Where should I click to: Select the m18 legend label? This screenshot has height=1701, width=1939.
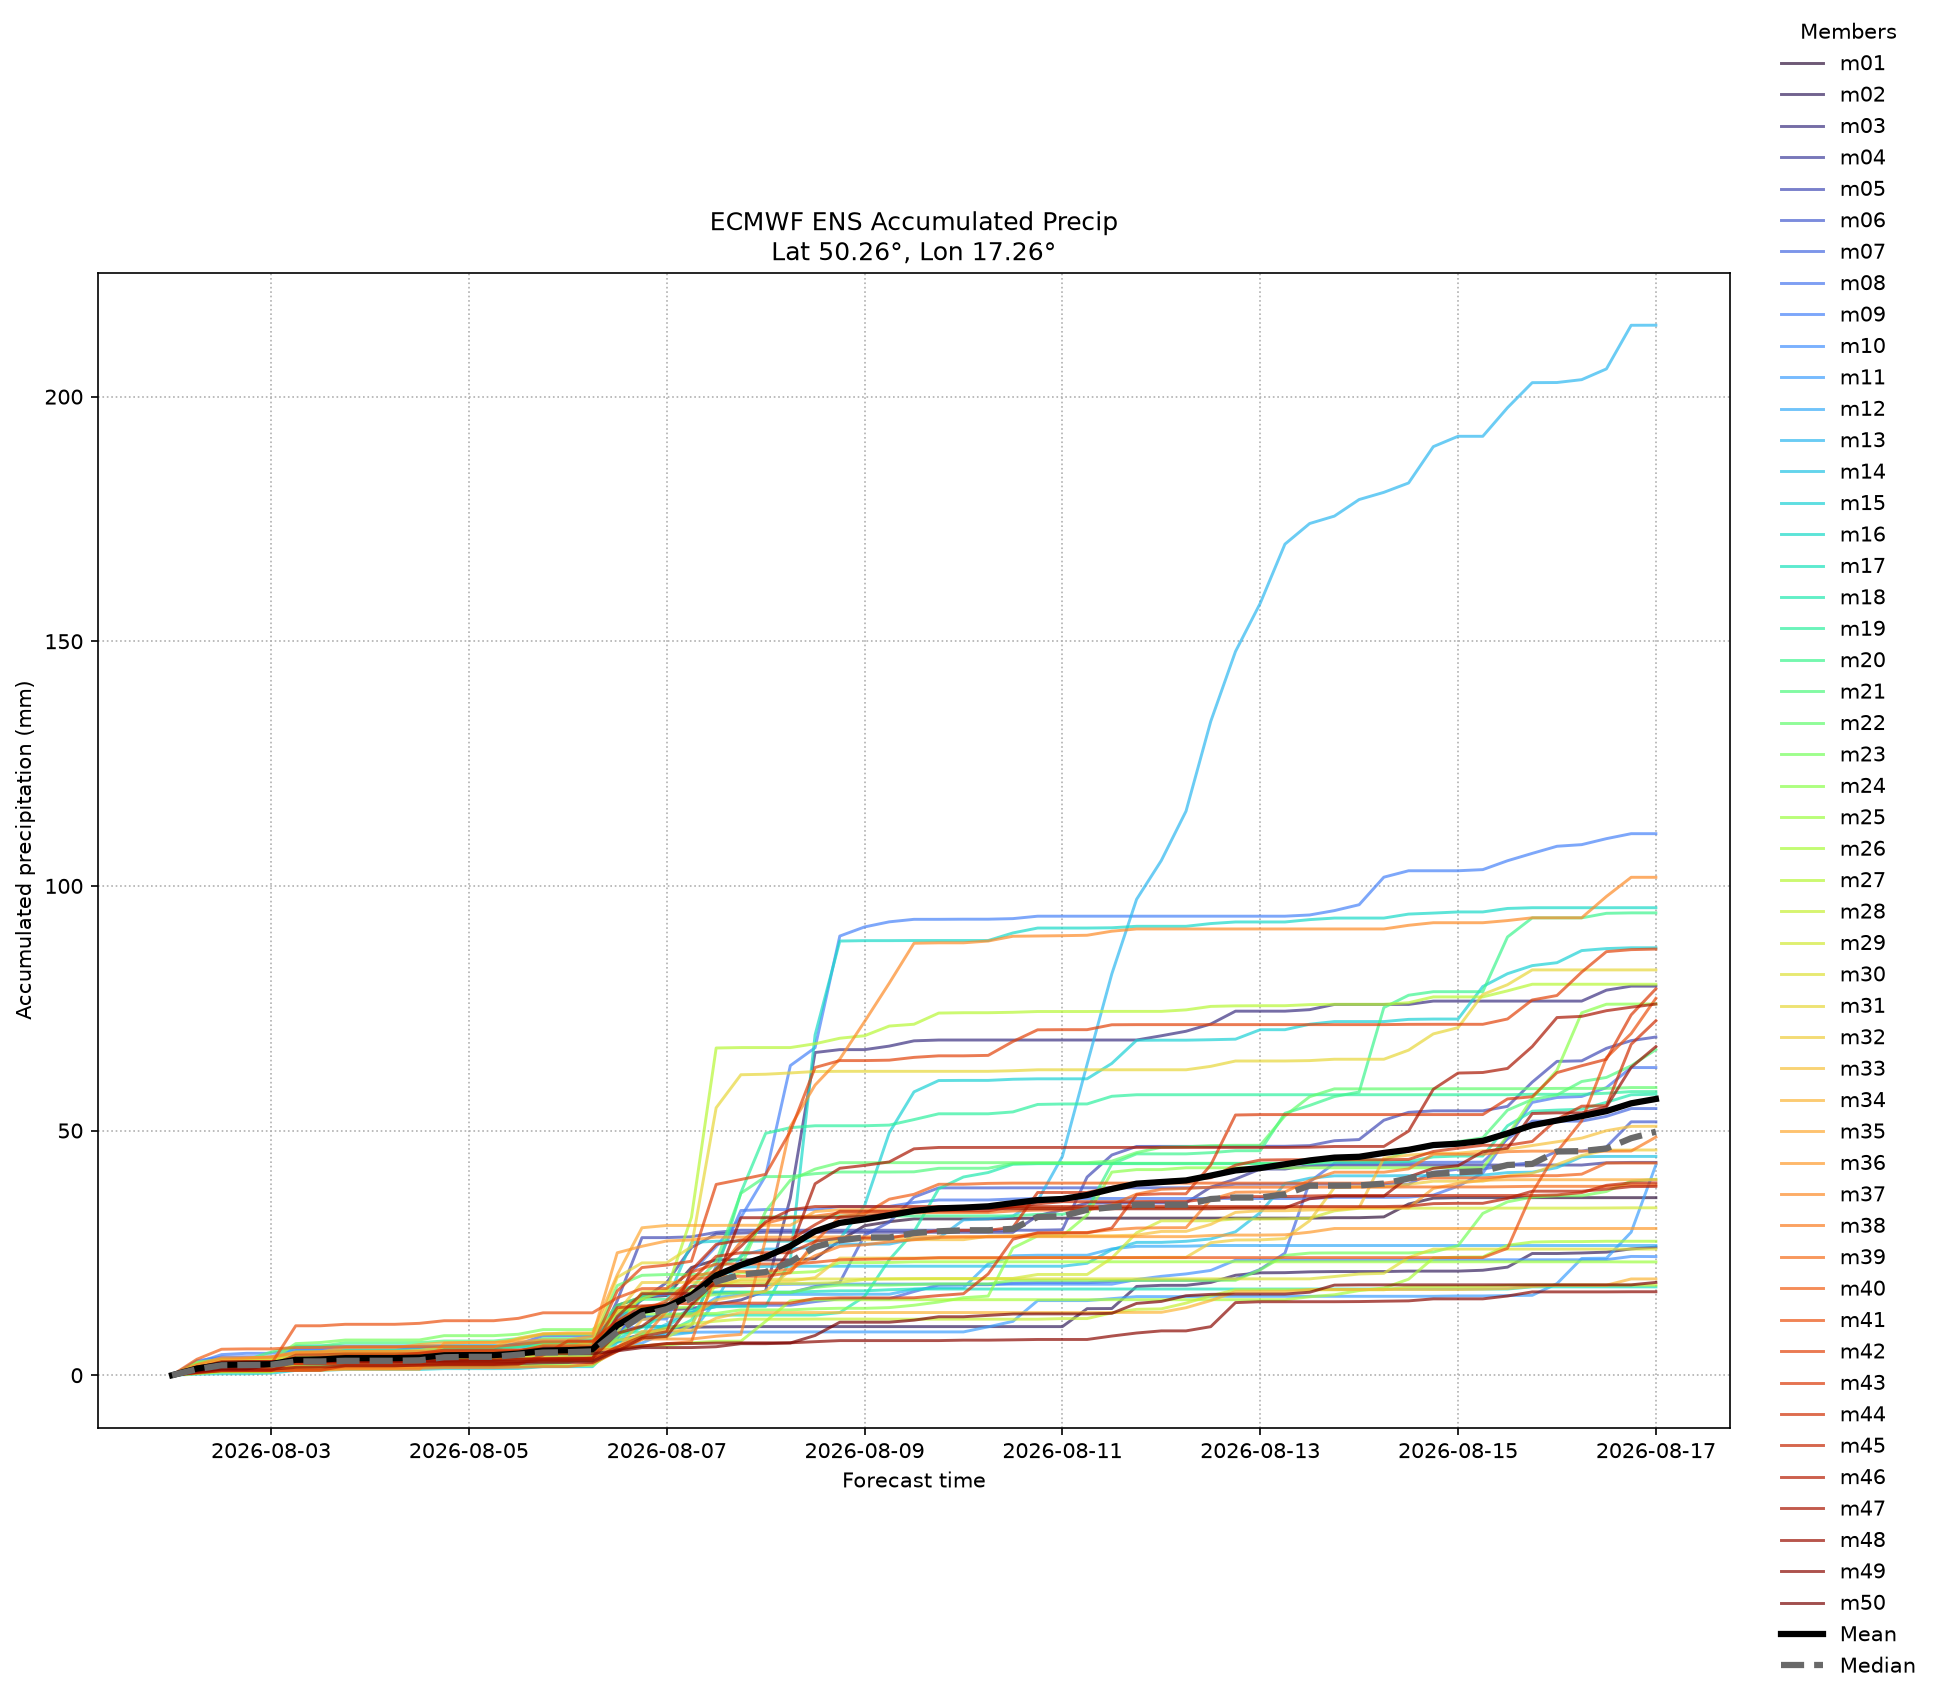pyautogui.click(x=1863, y=598)
